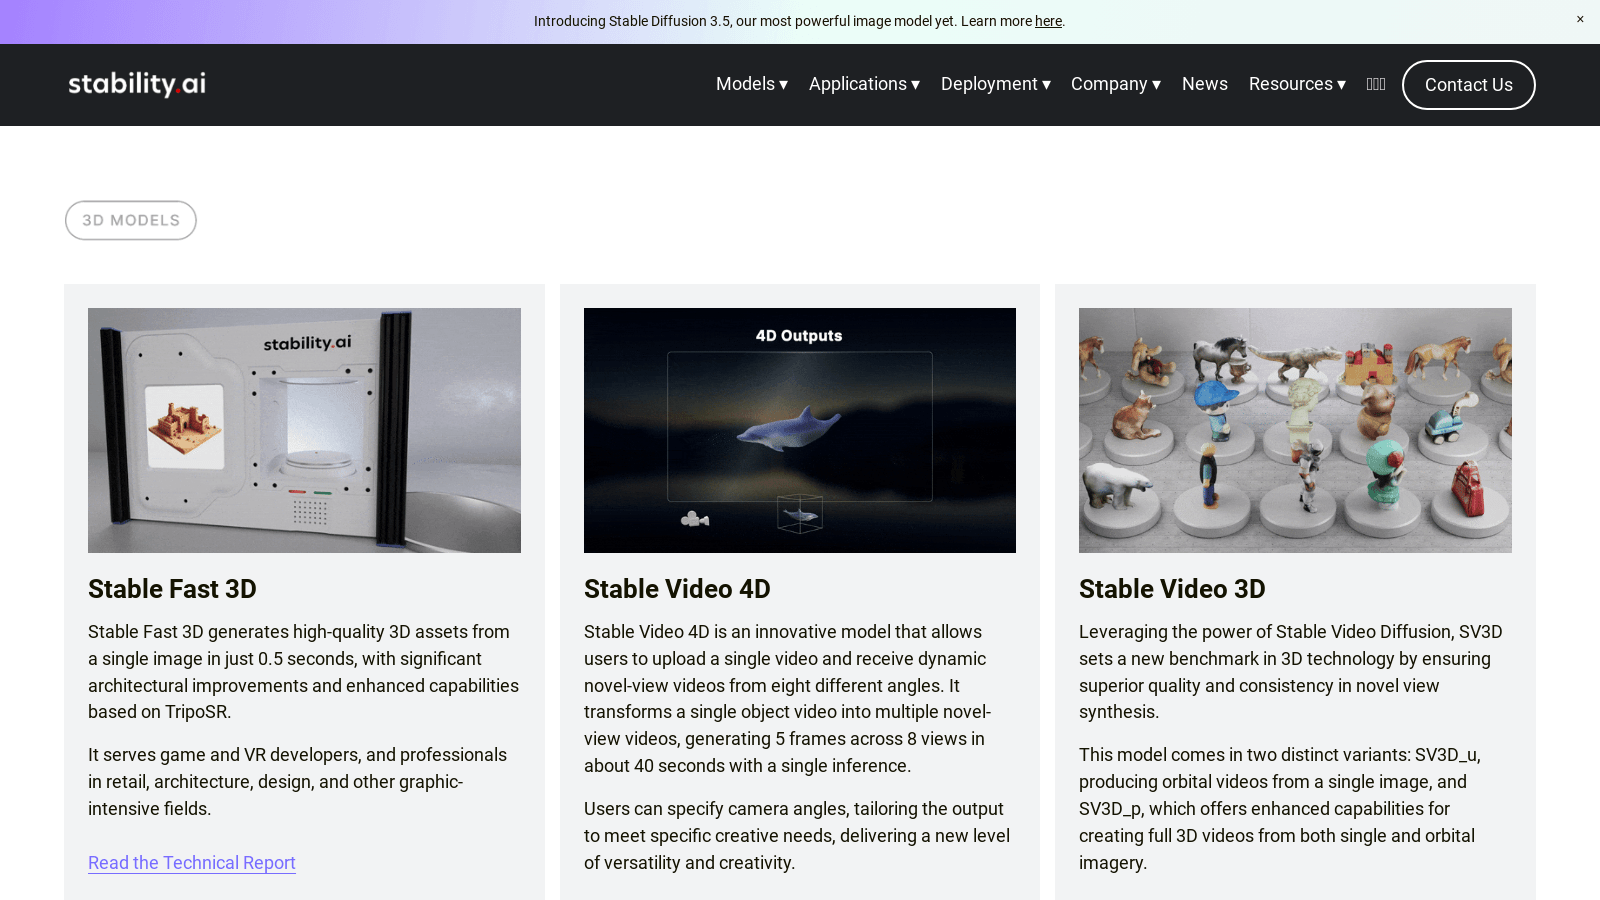Click the 3D MODELS tag
The height and width of the screenshot is (900, 1600).
click(x=131, y=220)
